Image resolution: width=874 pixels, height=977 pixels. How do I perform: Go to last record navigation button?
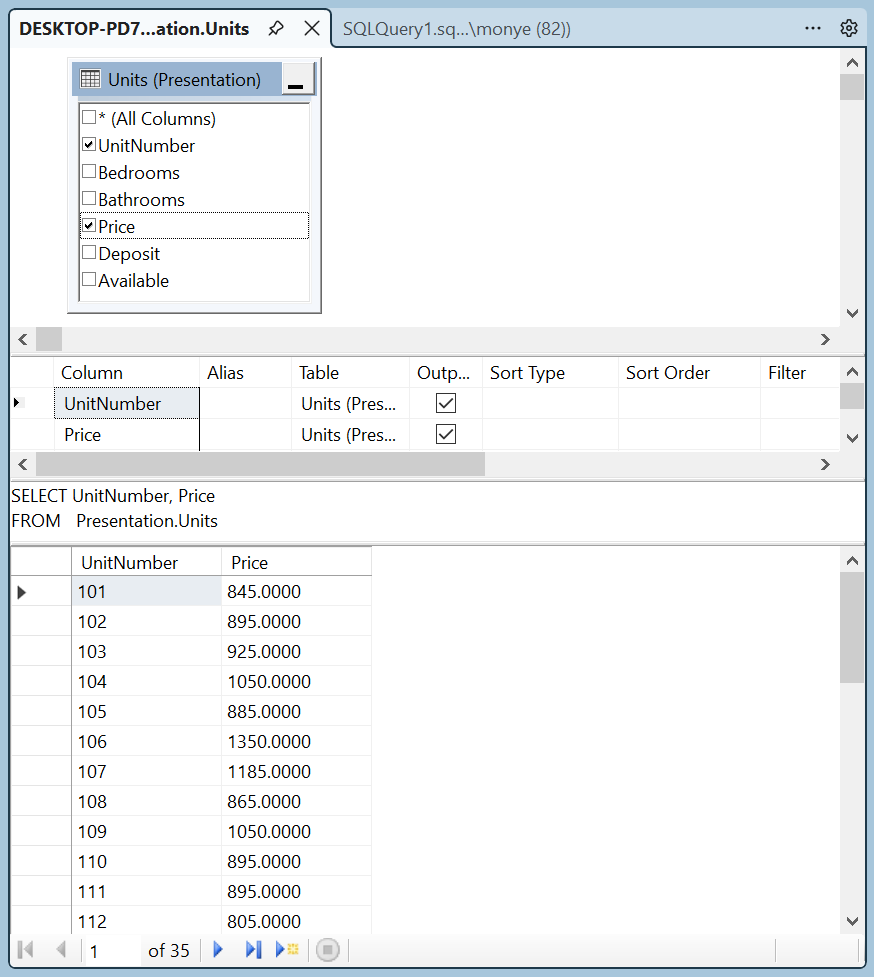[253, 950]
